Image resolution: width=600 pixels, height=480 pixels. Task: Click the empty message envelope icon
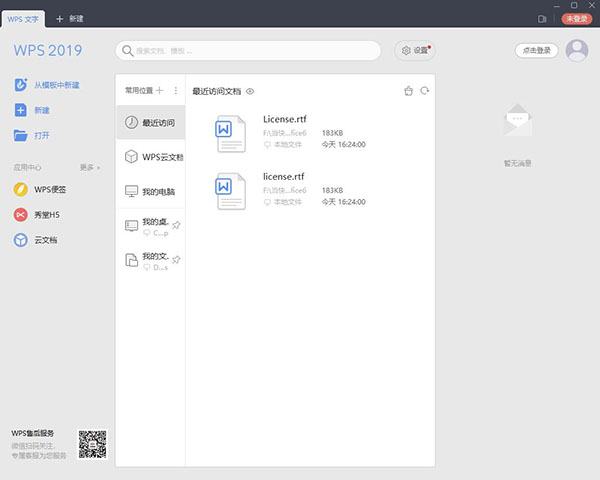coord(517,120)
